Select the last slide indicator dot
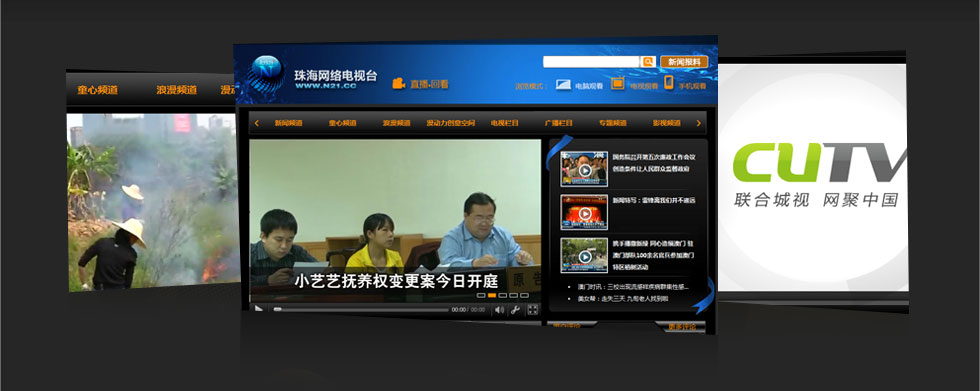The height and width of the screenshot is (391, 980). (x=524, y=295)
